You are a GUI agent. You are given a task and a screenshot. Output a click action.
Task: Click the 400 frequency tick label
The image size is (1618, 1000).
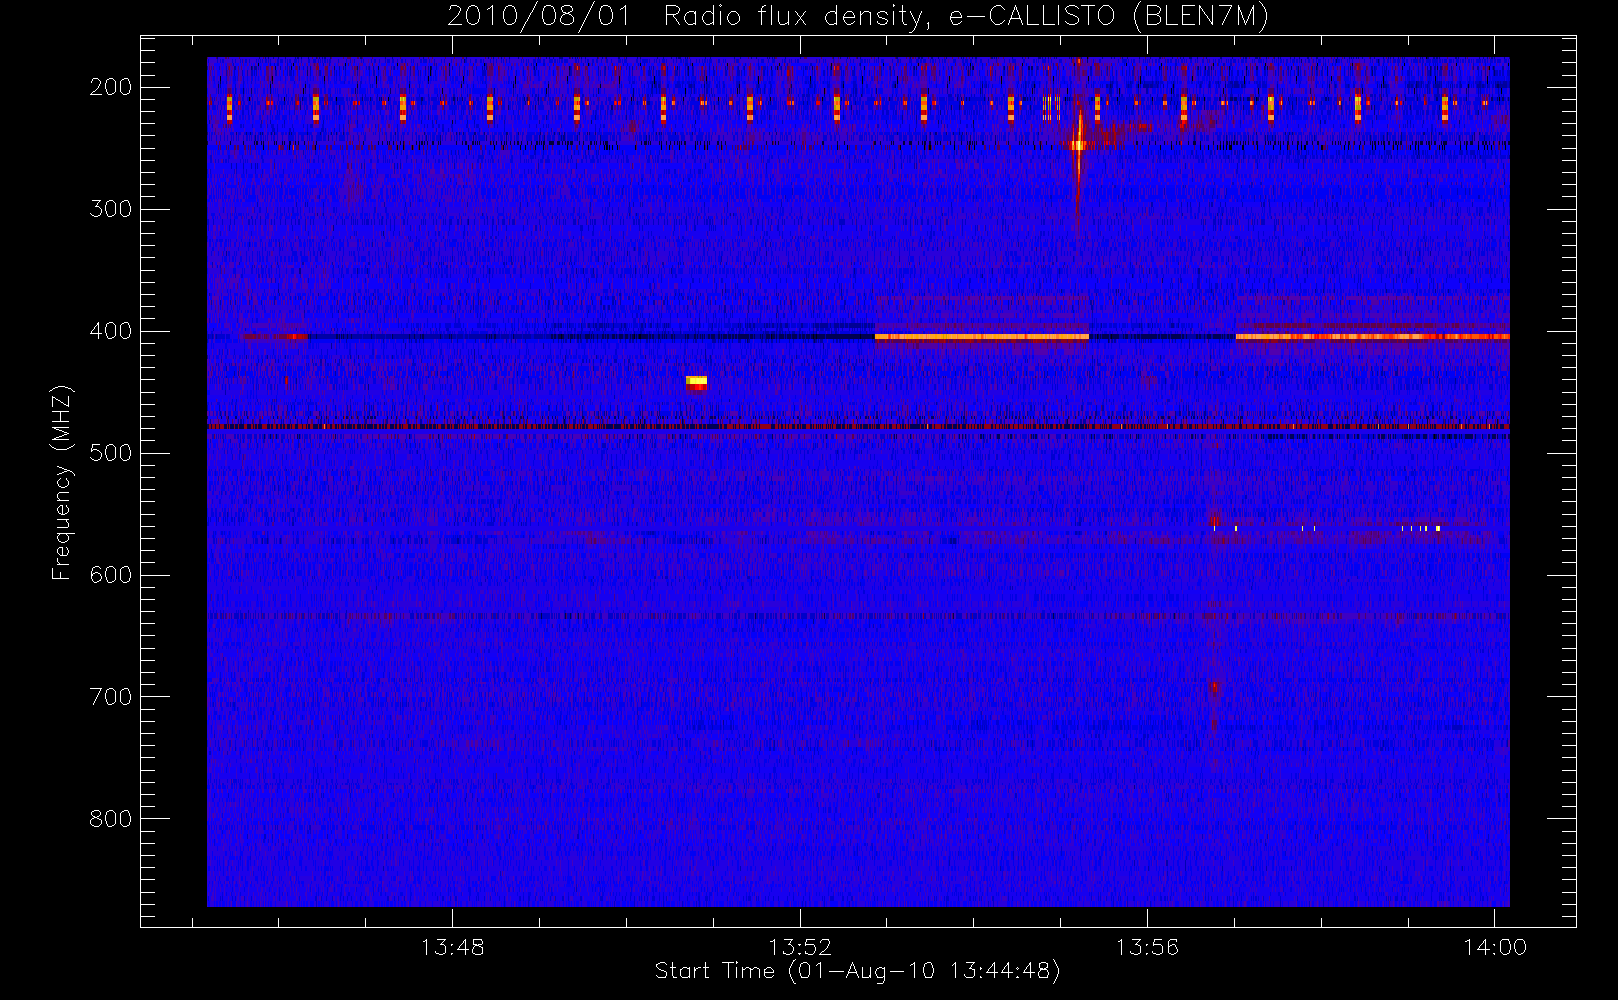(110, 331)
